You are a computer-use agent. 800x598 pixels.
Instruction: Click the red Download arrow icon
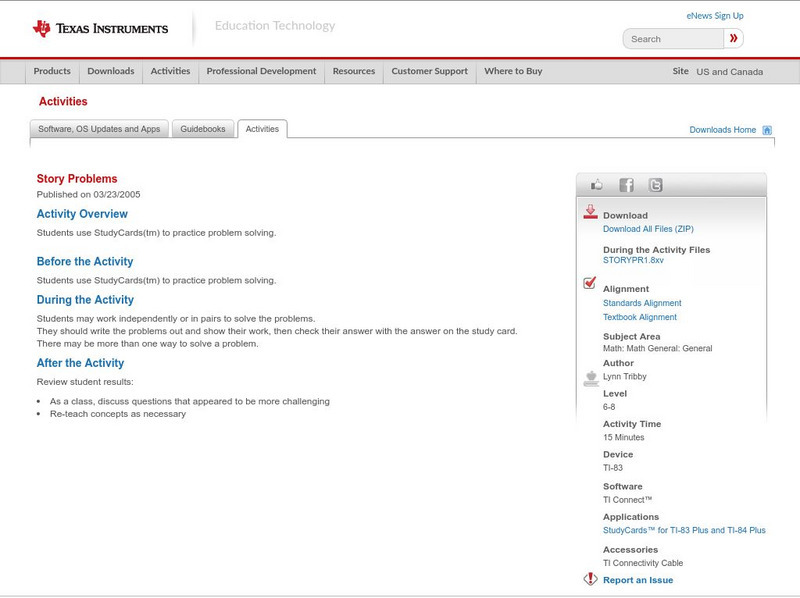[x=590, y=212]
